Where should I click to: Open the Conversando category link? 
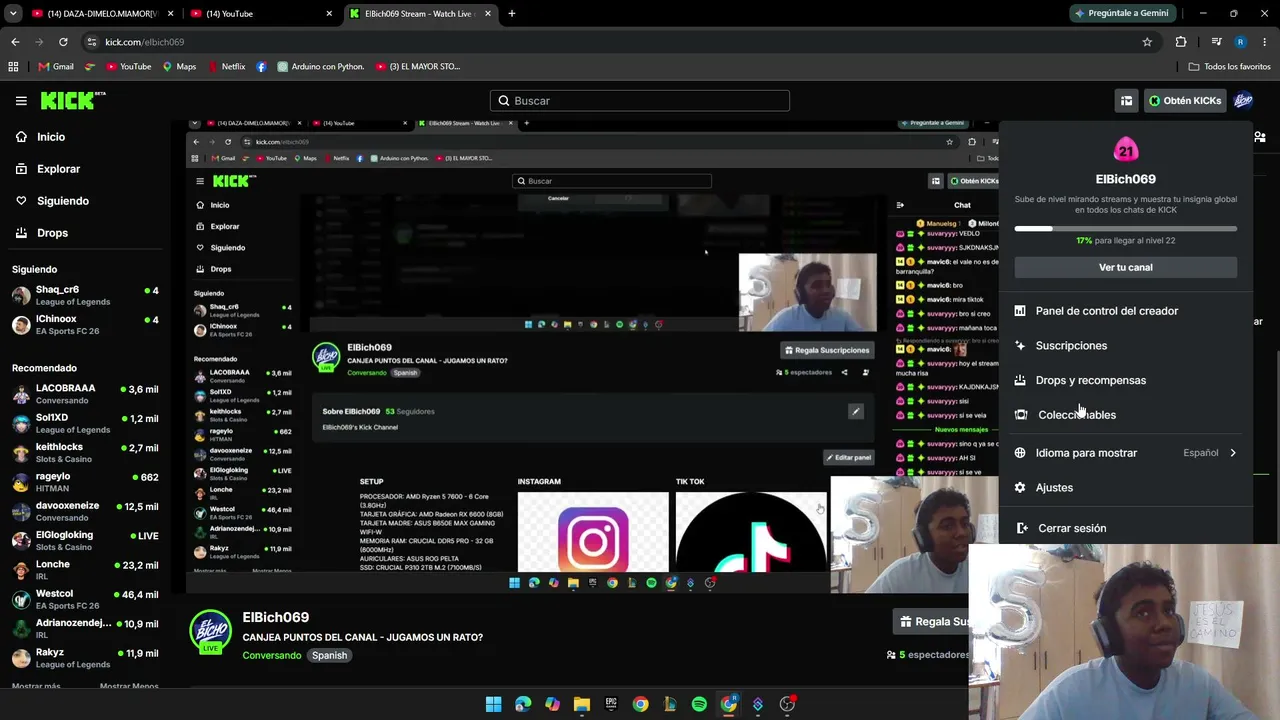coord(272,656)
